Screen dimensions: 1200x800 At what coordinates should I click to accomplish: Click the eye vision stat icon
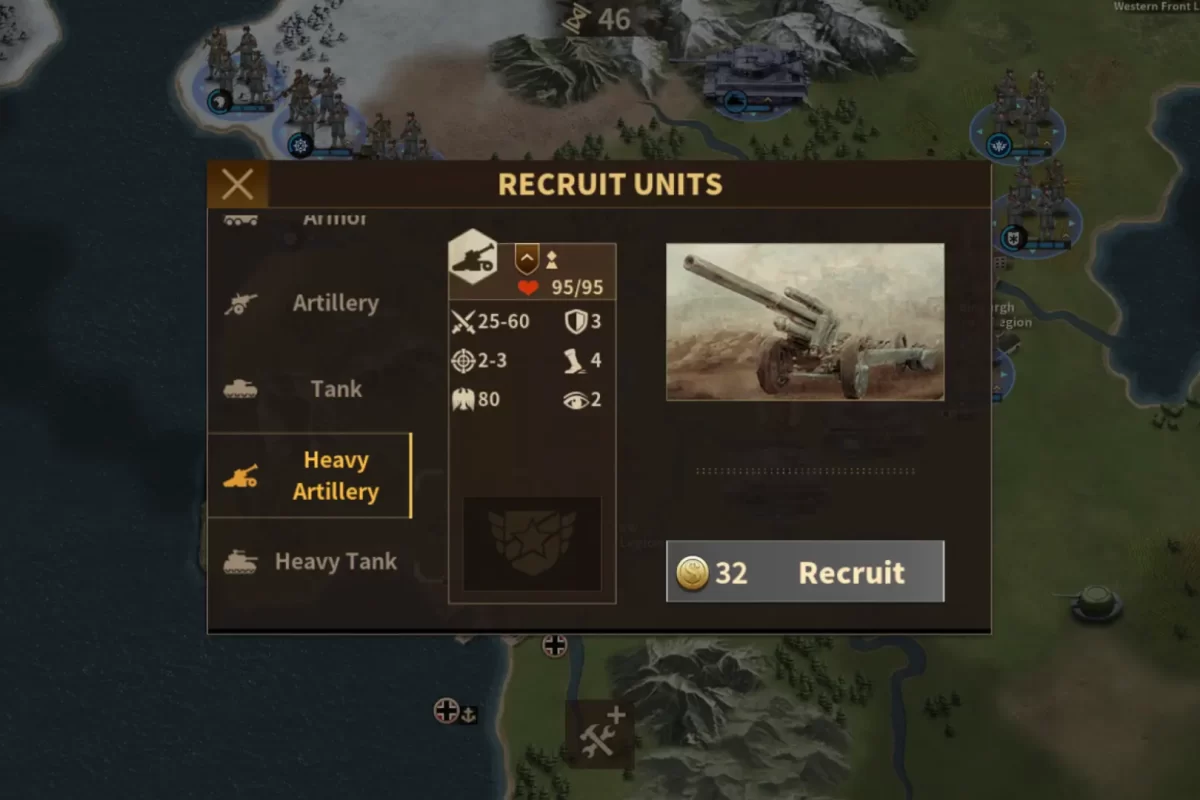(x=575, y=400)
